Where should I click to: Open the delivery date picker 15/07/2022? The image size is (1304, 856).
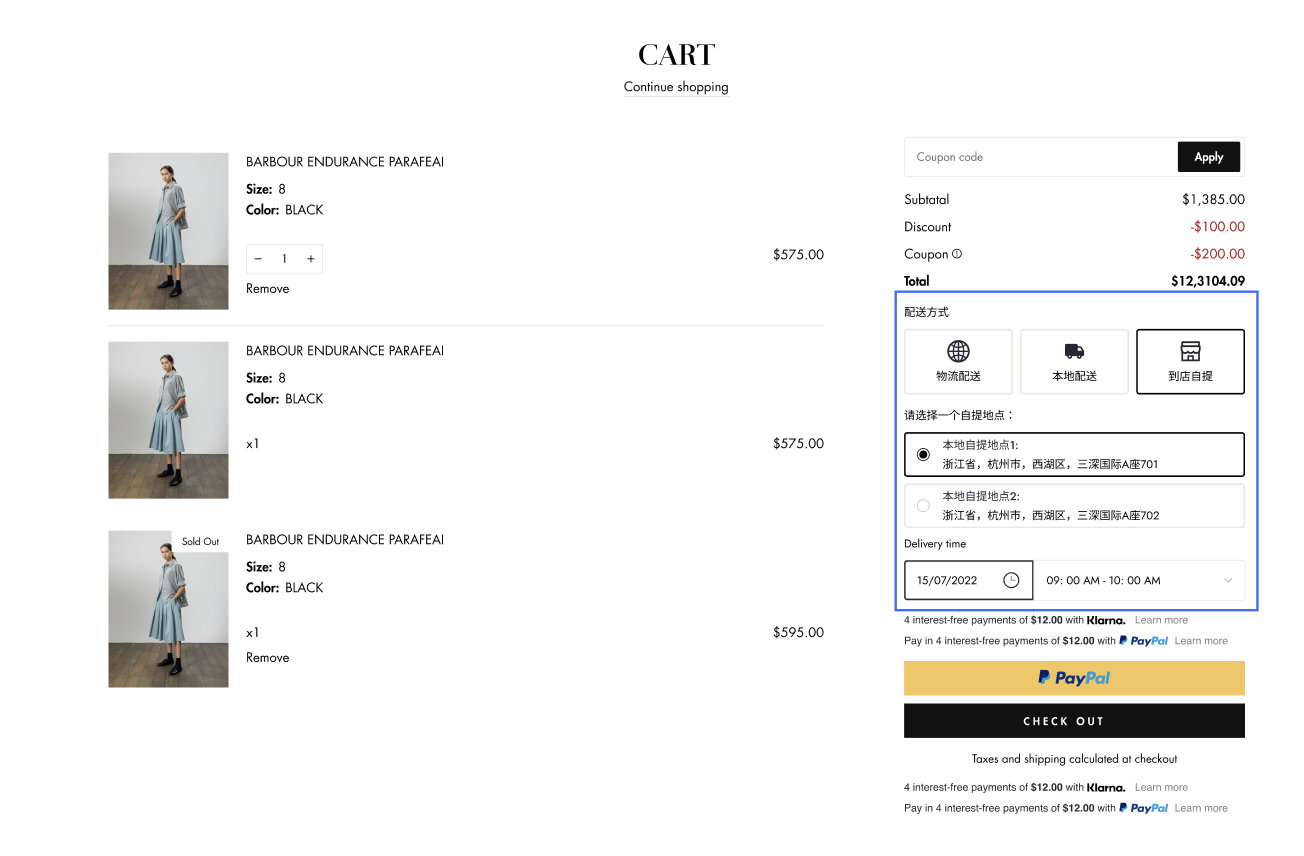coord(968,580)
